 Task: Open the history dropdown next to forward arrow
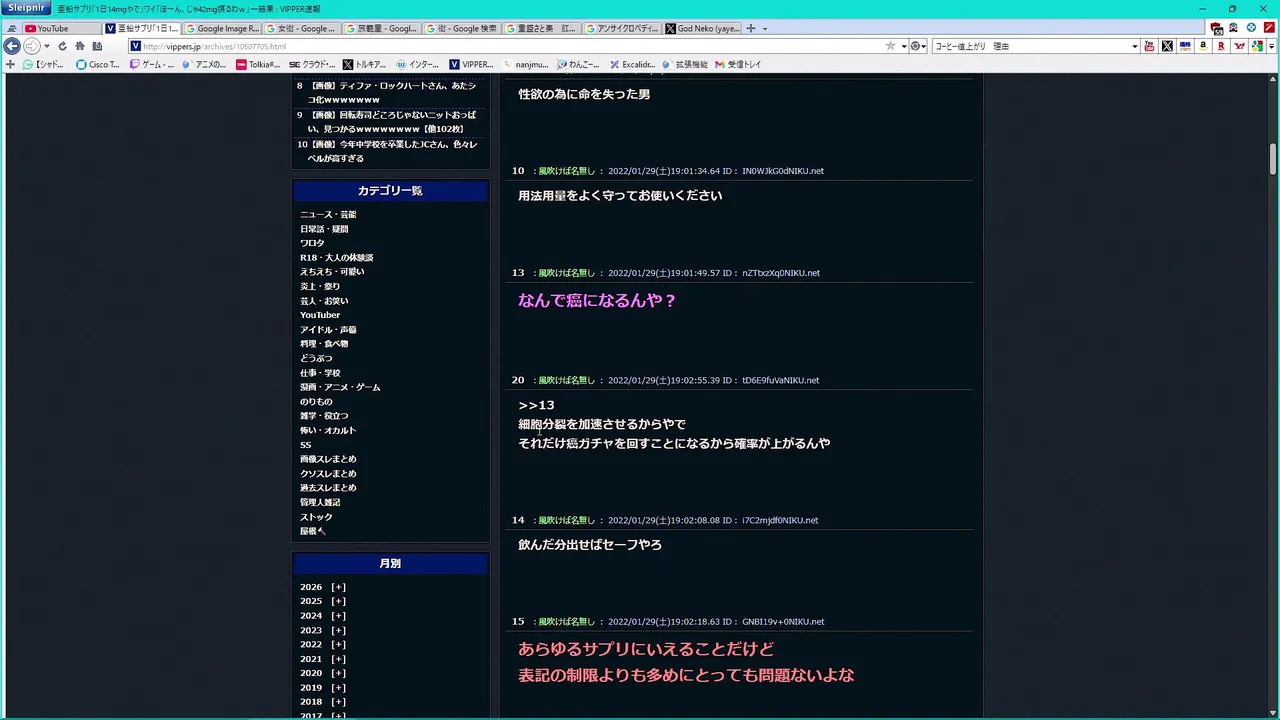point(47,46)
